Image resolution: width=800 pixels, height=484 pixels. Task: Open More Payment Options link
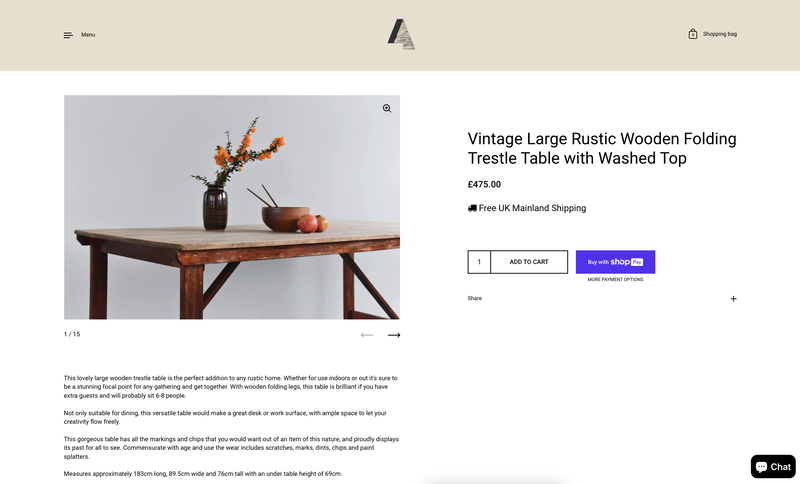pyautogui.click(x=615, y=279)
